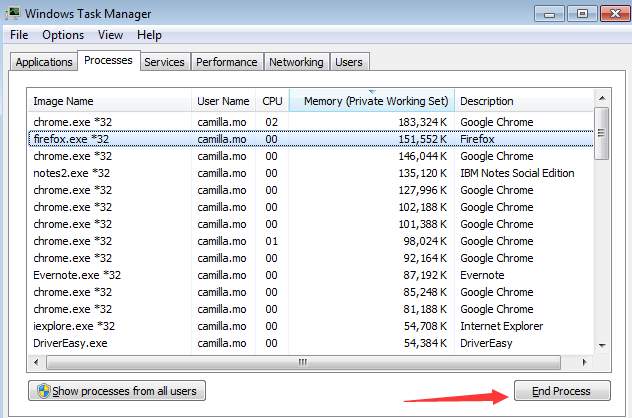The height and width of the screenshot is (418, 632).
Task: Click the 135,120 K memory cell
Action: pyautogui.click(x=423, y=173)
